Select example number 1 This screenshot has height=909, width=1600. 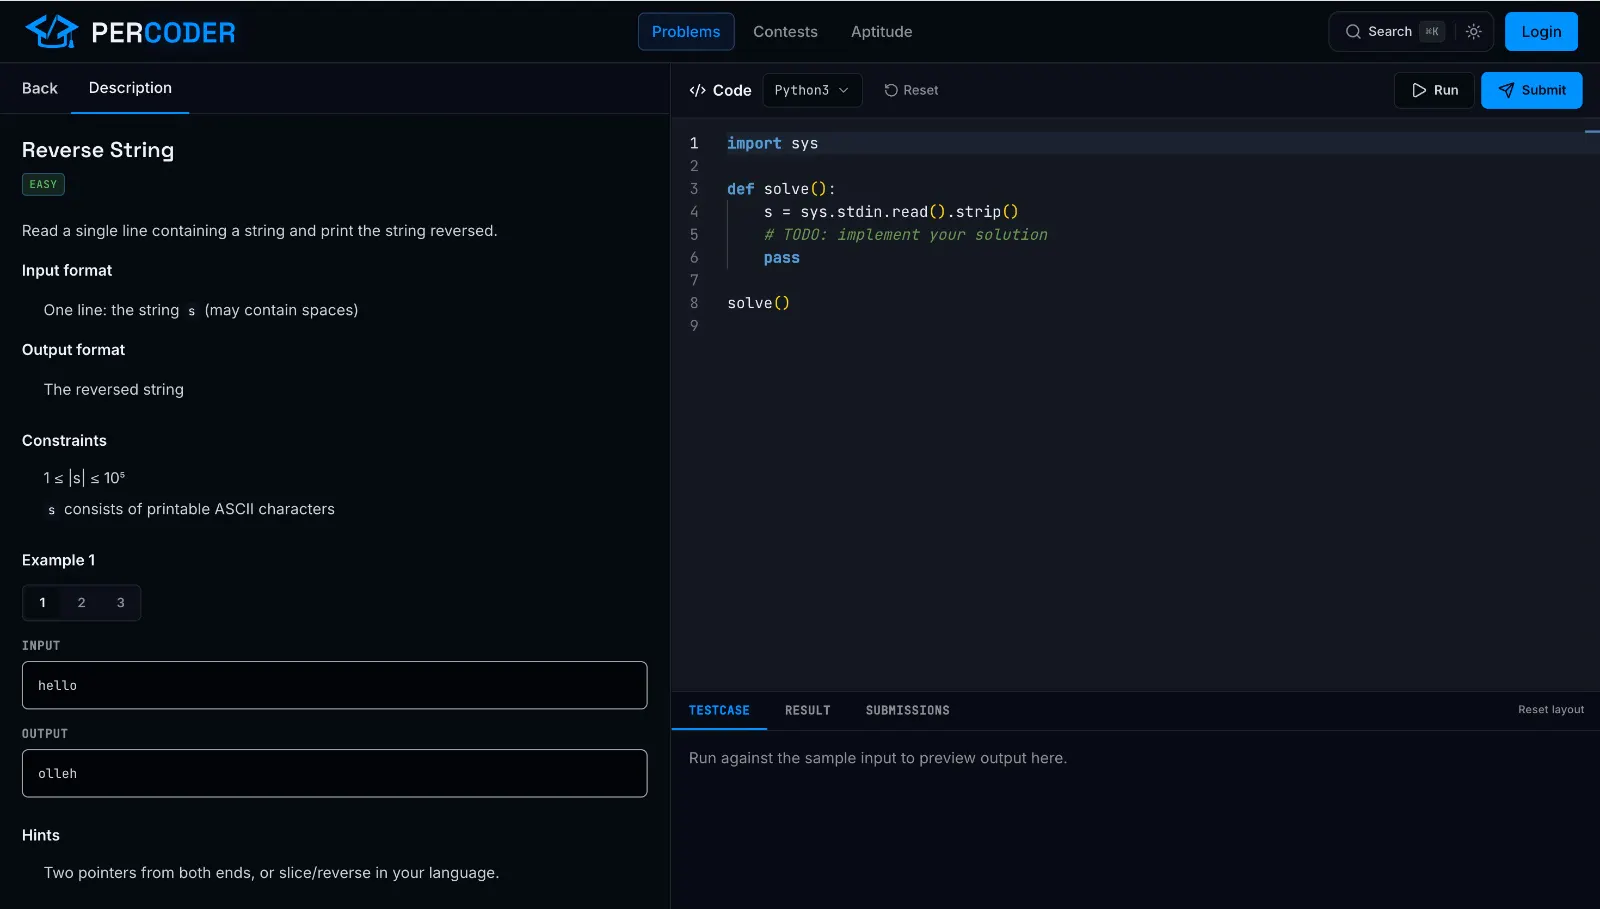pos(42,603)
